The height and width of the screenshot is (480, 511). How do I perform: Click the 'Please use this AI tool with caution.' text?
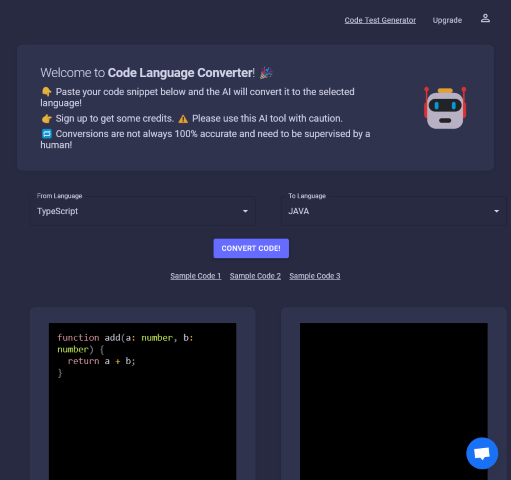pos(267,118)
